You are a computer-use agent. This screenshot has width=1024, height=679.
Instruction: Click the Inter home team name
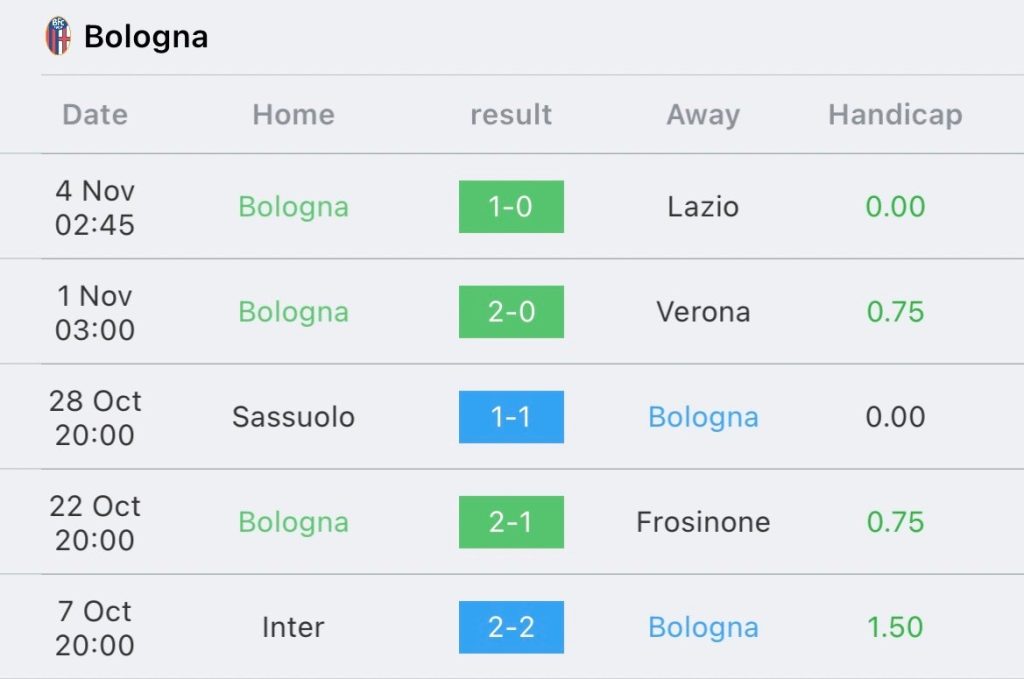click(293, 627)
